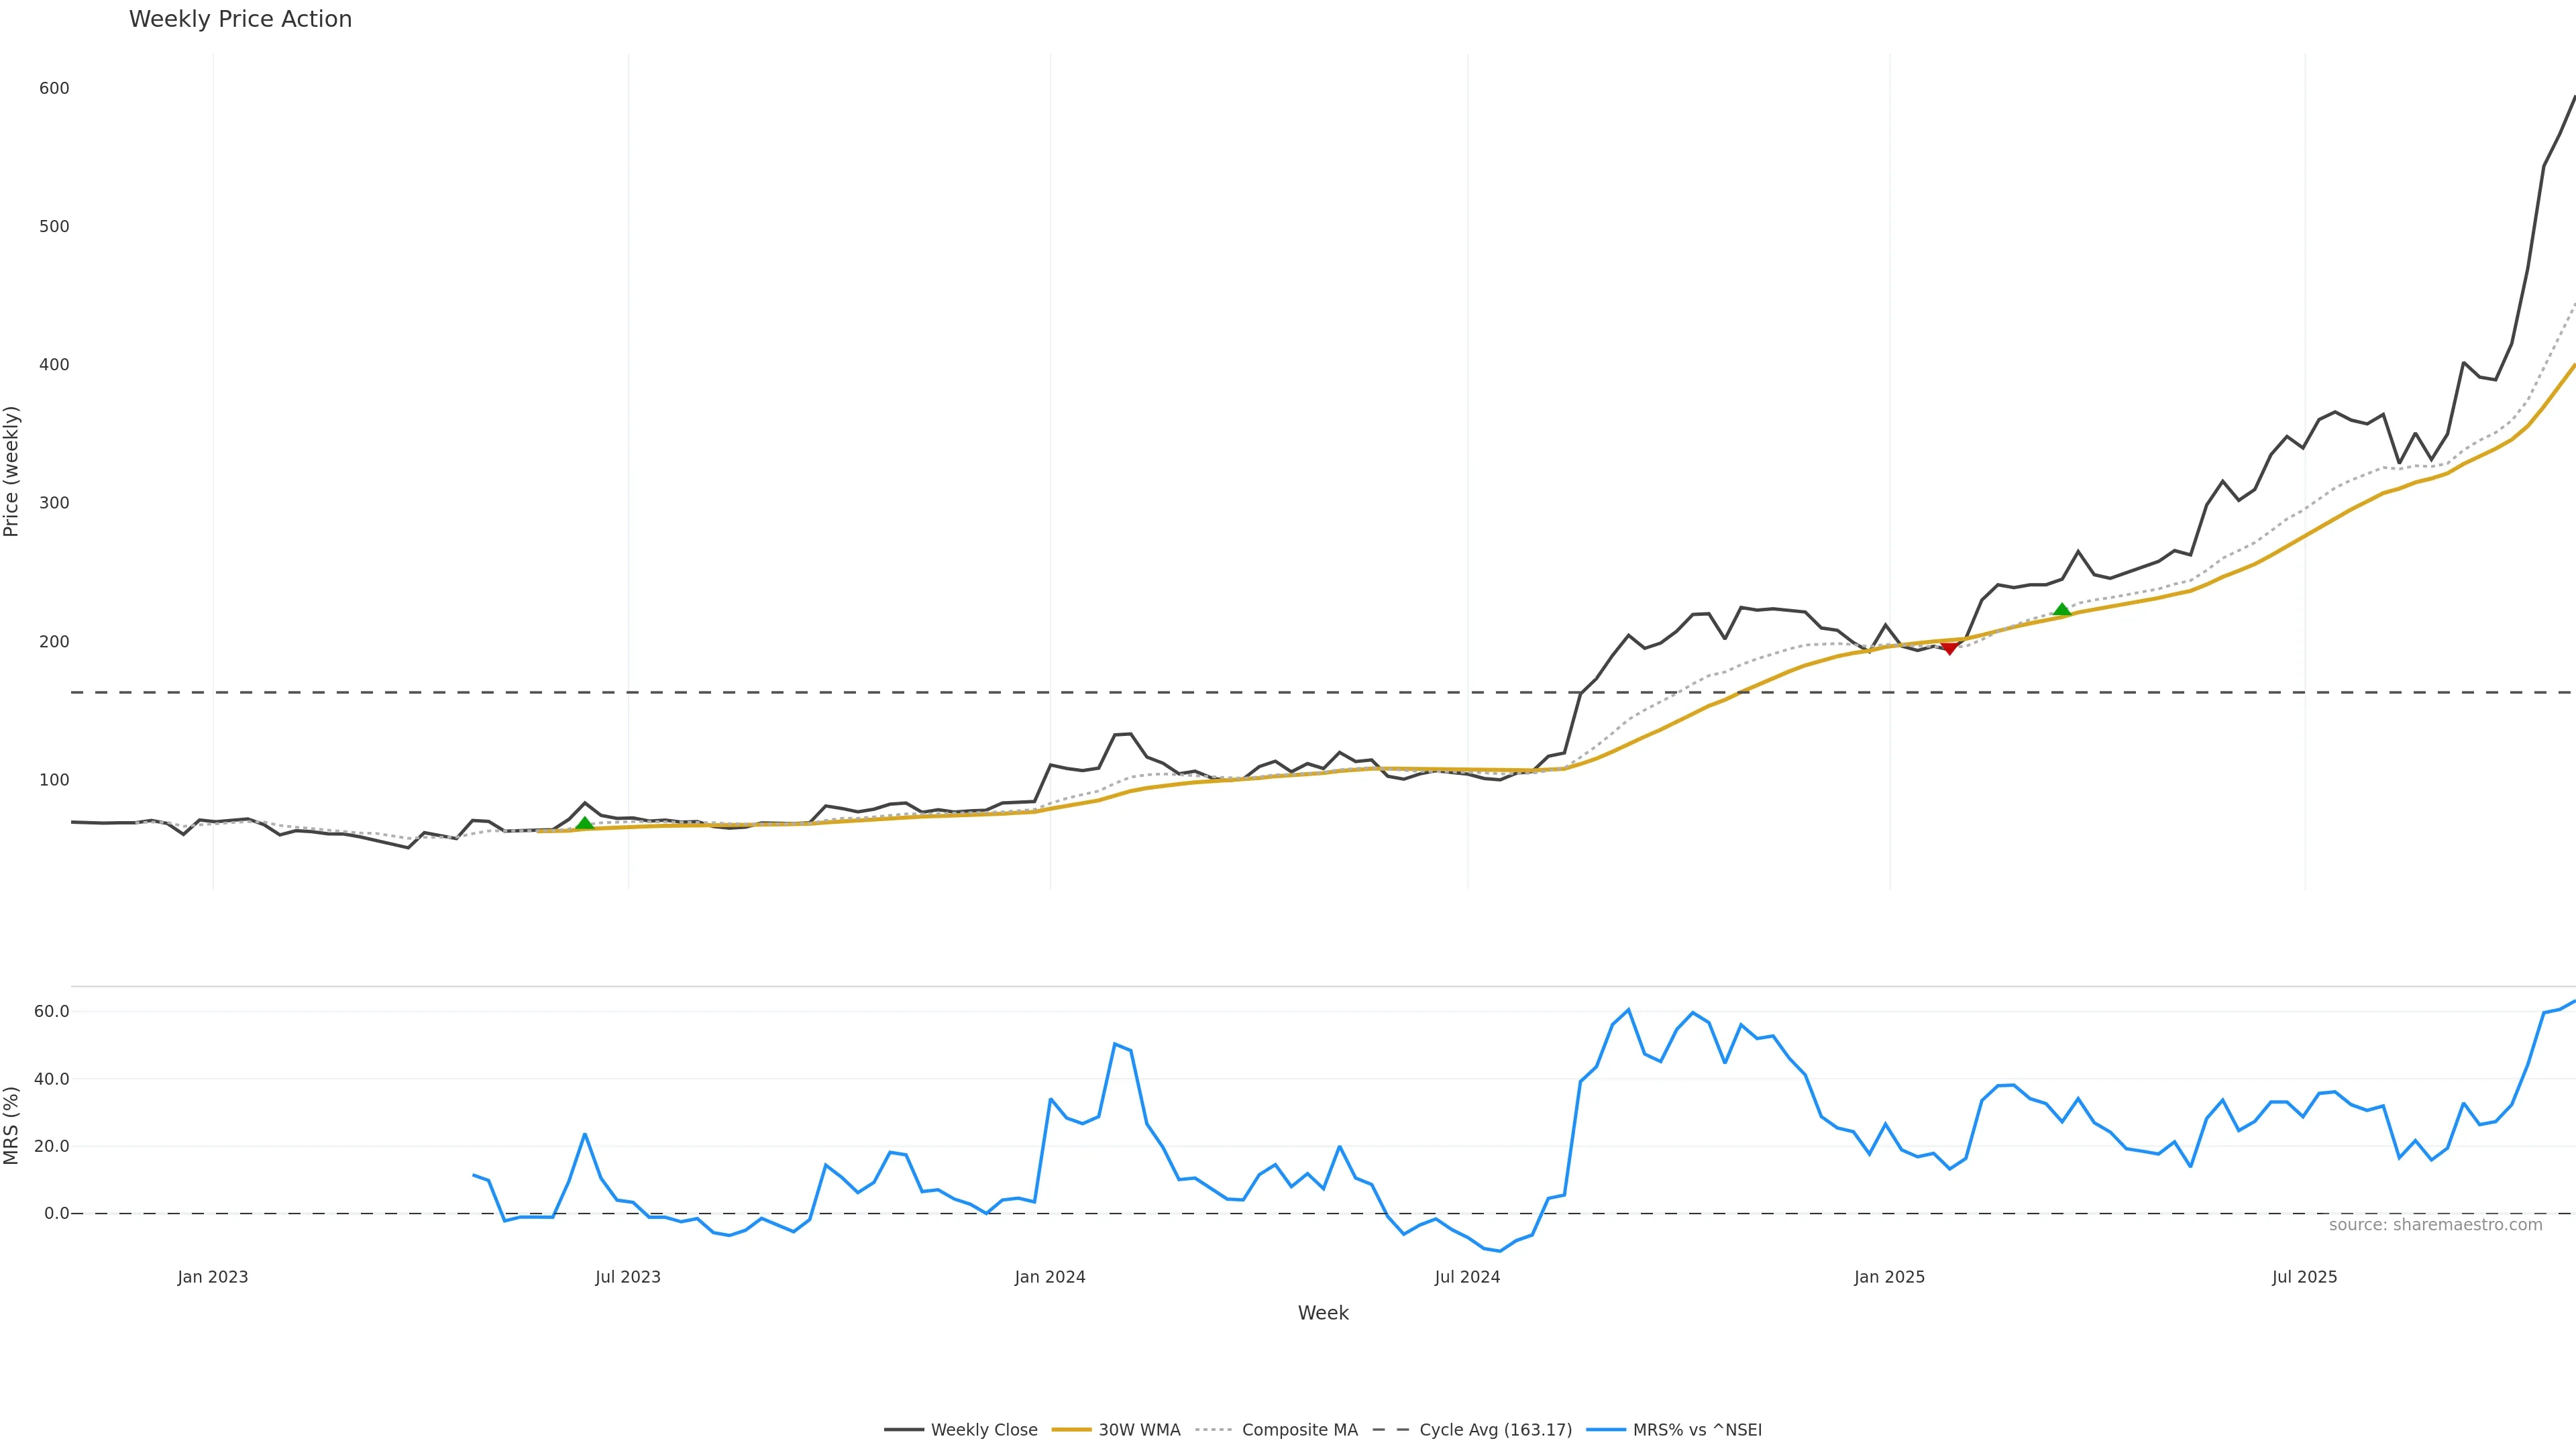Click the Week x-axis title

point(1323,1313)
